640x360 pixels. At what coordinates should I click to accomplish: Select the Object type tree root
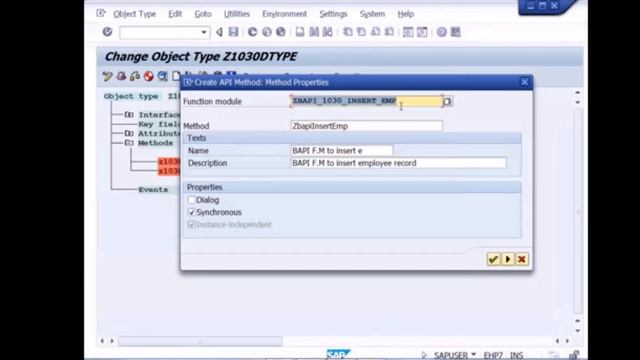coord(131,96)
